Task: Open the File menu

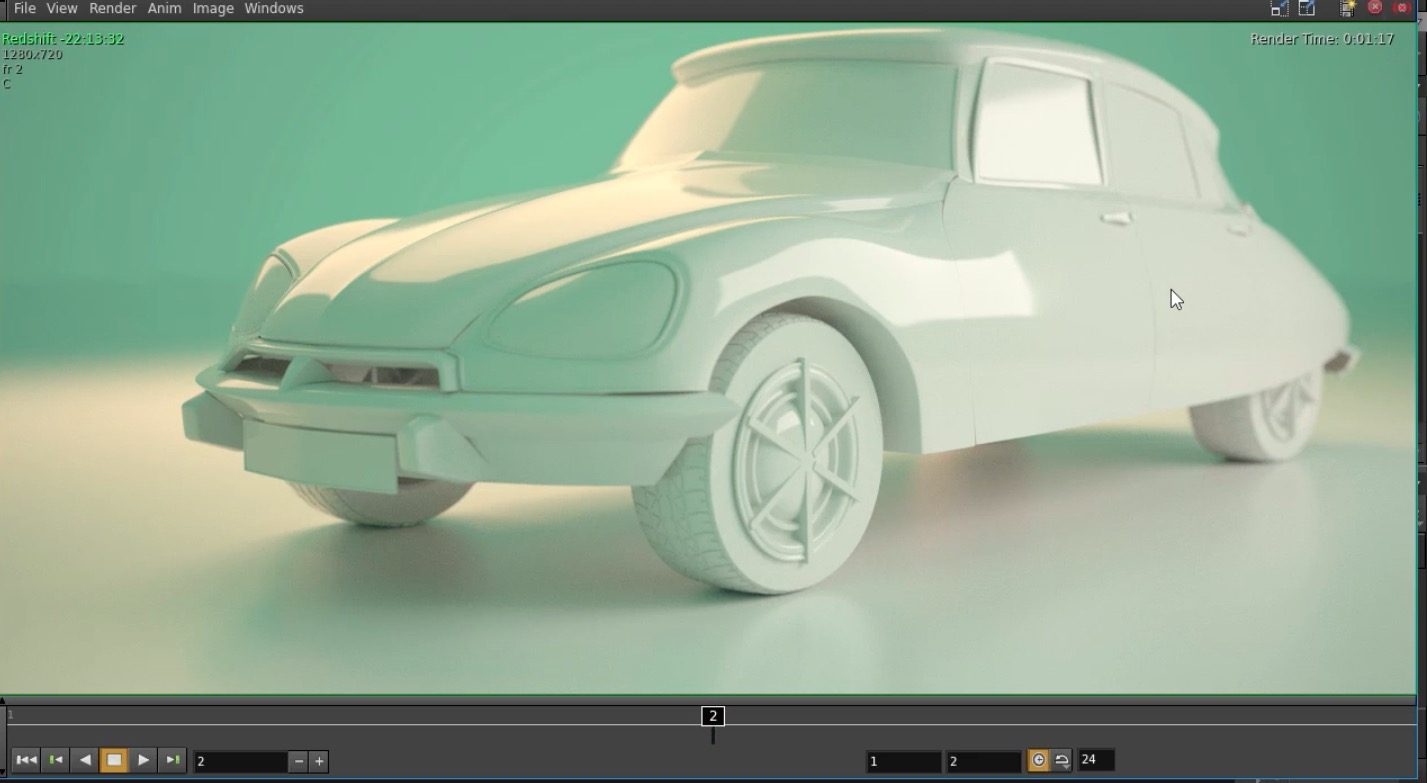Action: click(x=25, y=9)
